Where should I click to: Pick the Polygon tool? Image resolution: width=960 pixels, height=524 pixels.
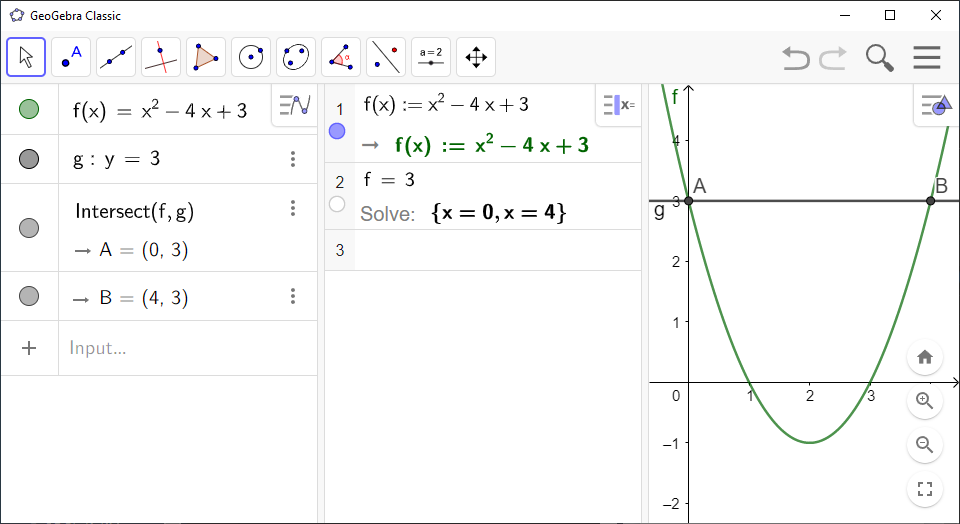(206, 57)
